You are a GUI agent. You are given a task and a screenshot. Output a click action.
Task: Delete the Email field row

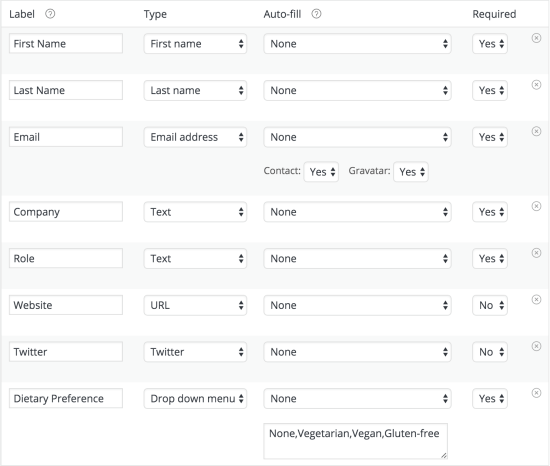pos(536,131)
